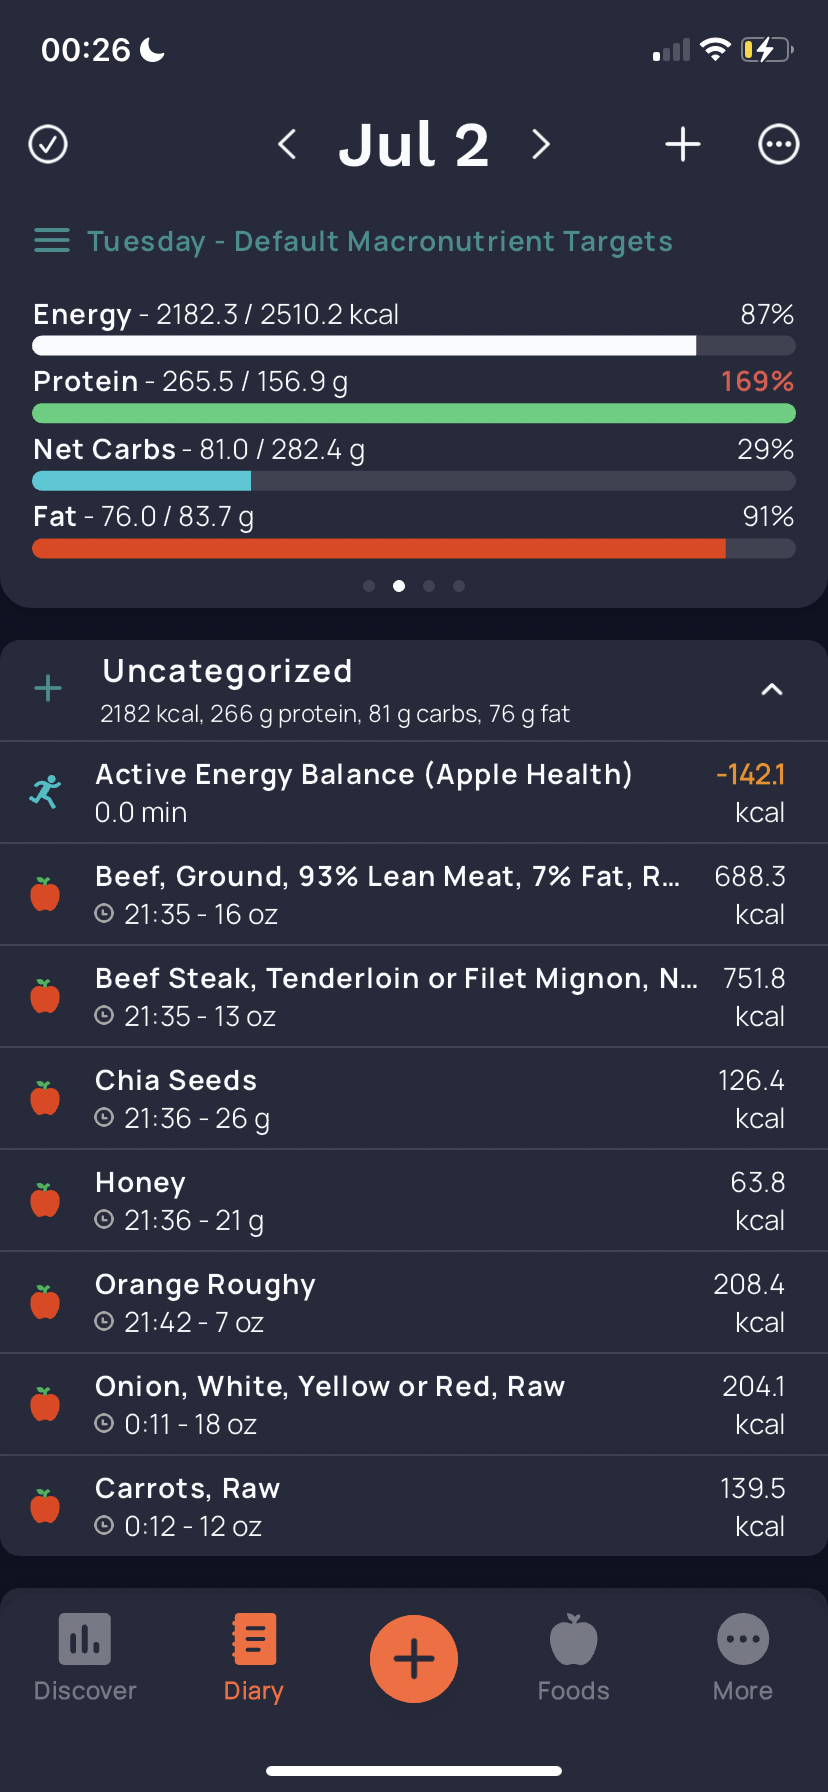The width and height of the screenshot is (828, 1792).
Task: Tap the plus icon in top header
Action: (x=683, y=144)
